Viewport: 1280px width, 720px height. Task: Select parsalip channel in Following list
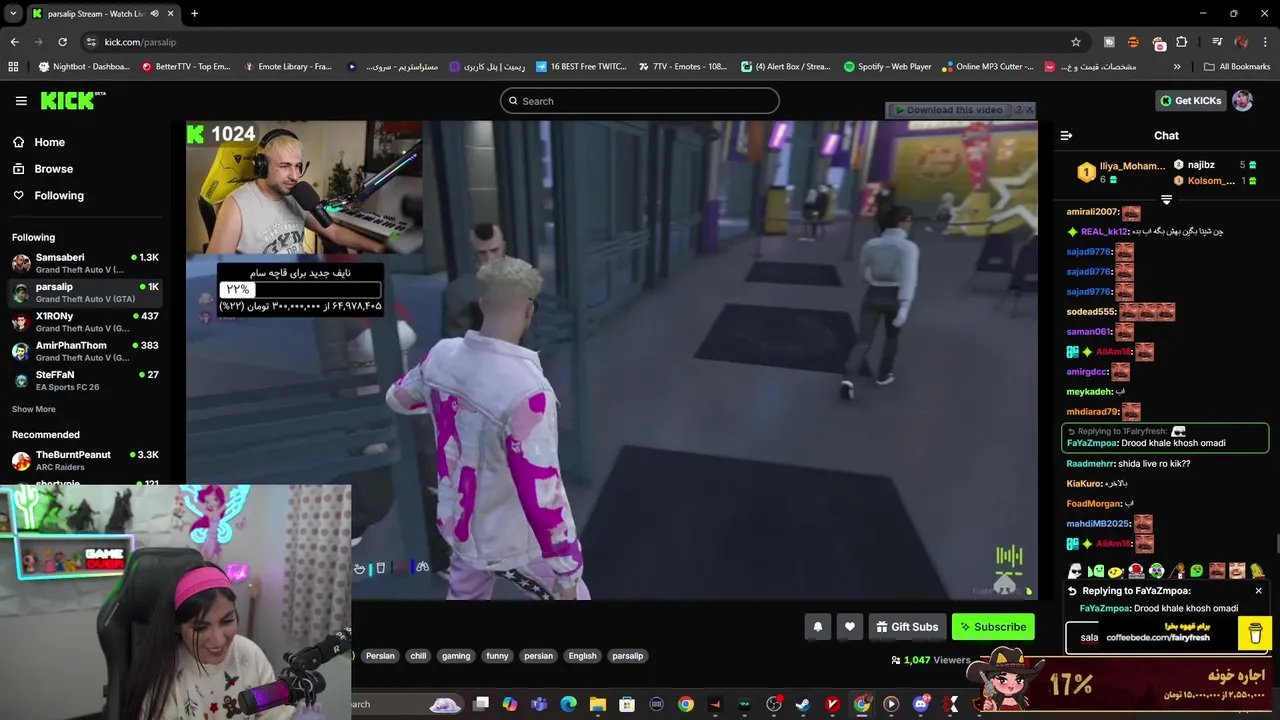click(86, 292)
